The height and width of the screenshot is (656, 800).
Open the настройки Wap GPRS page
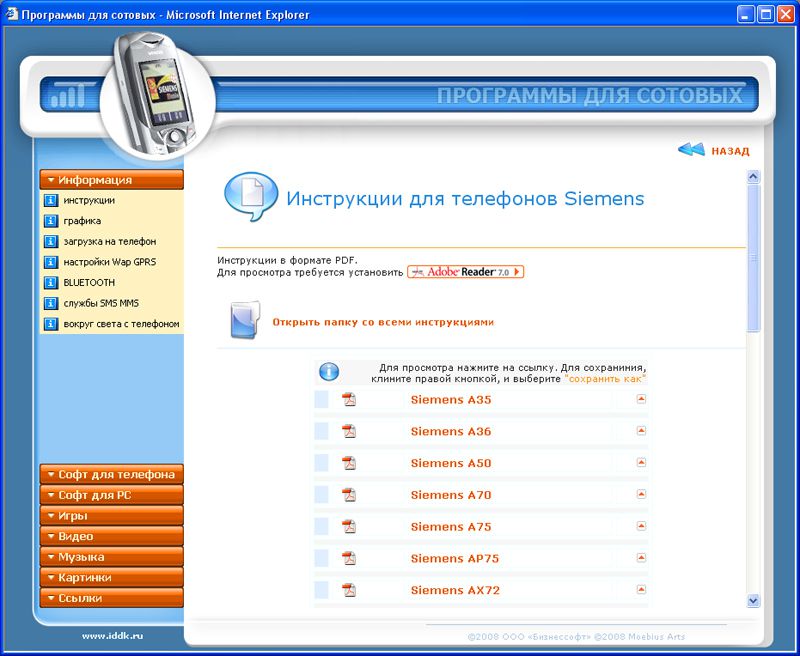(x=110, y=262)
